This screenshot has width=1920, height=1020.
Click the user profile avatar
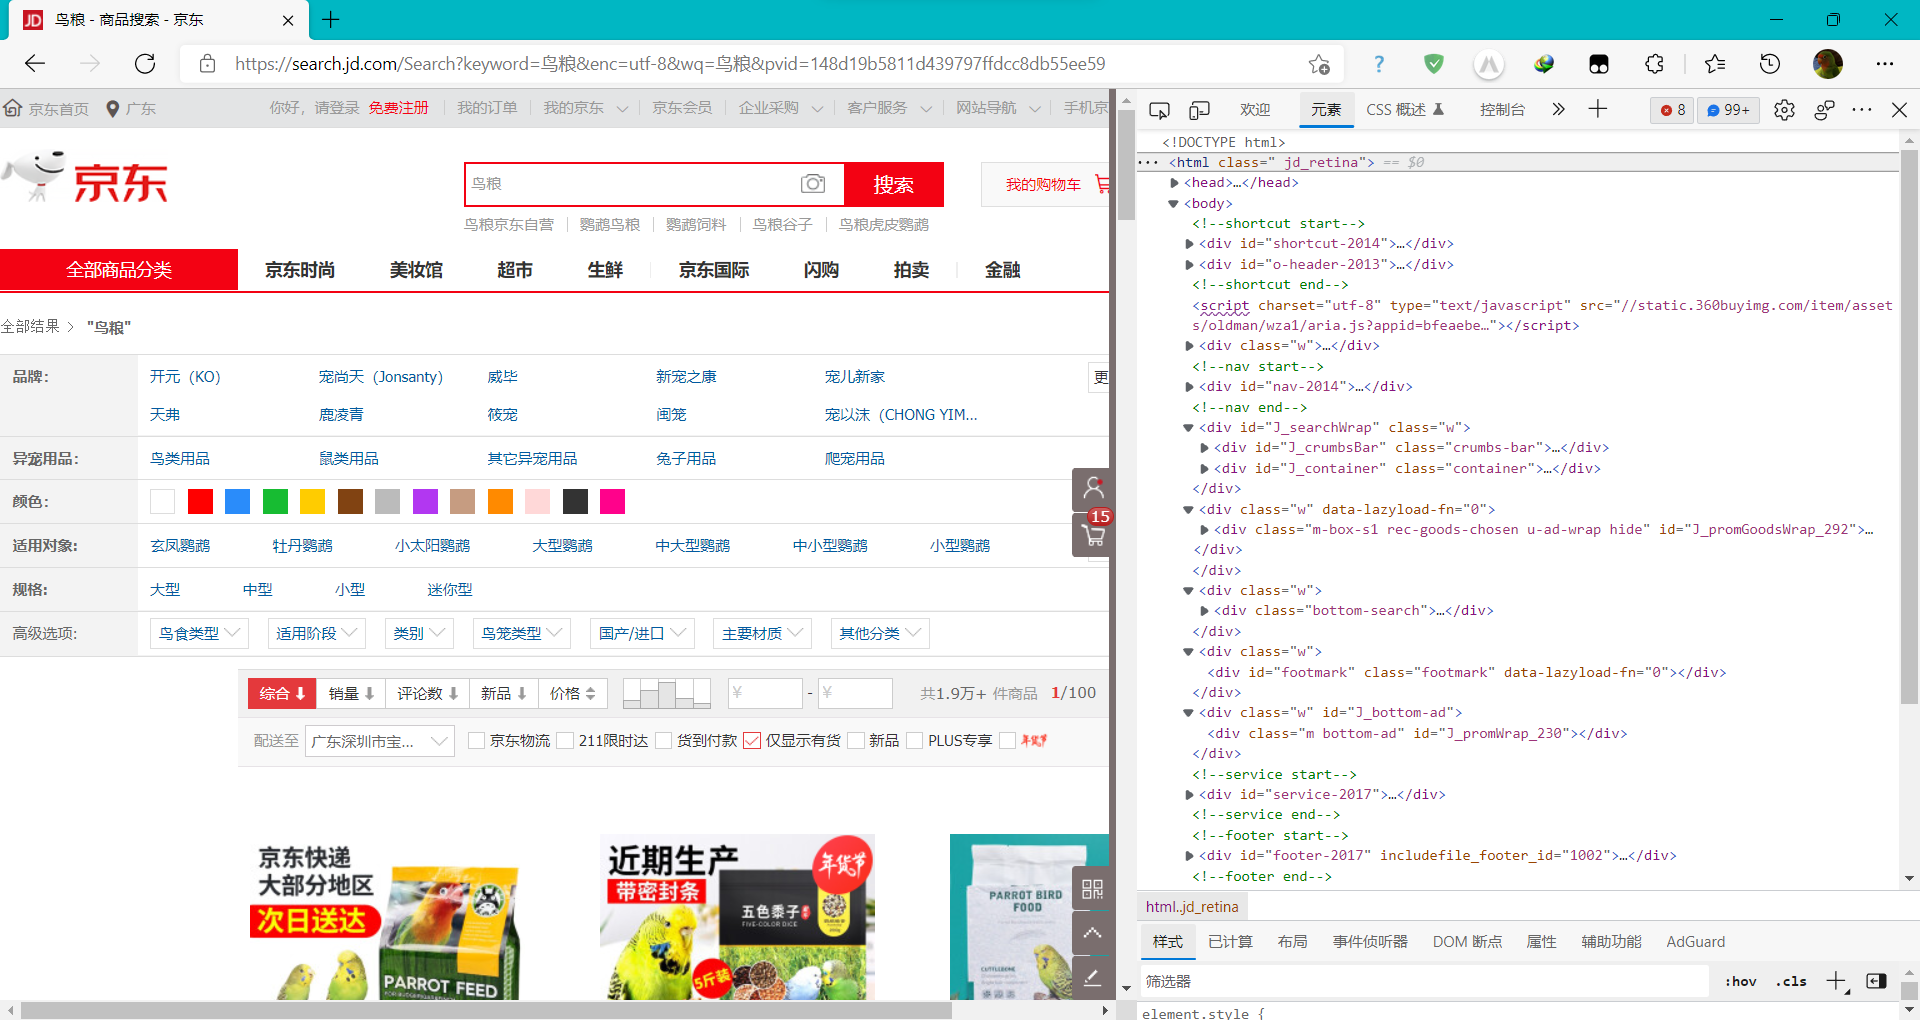click(x=1828, y=64)
